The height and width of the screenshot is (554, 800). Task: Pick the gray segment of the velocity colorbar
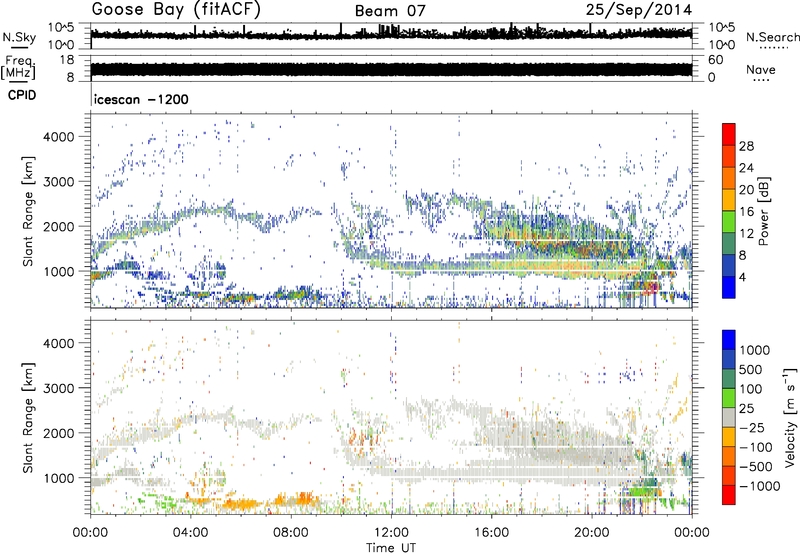click(729, 418)
